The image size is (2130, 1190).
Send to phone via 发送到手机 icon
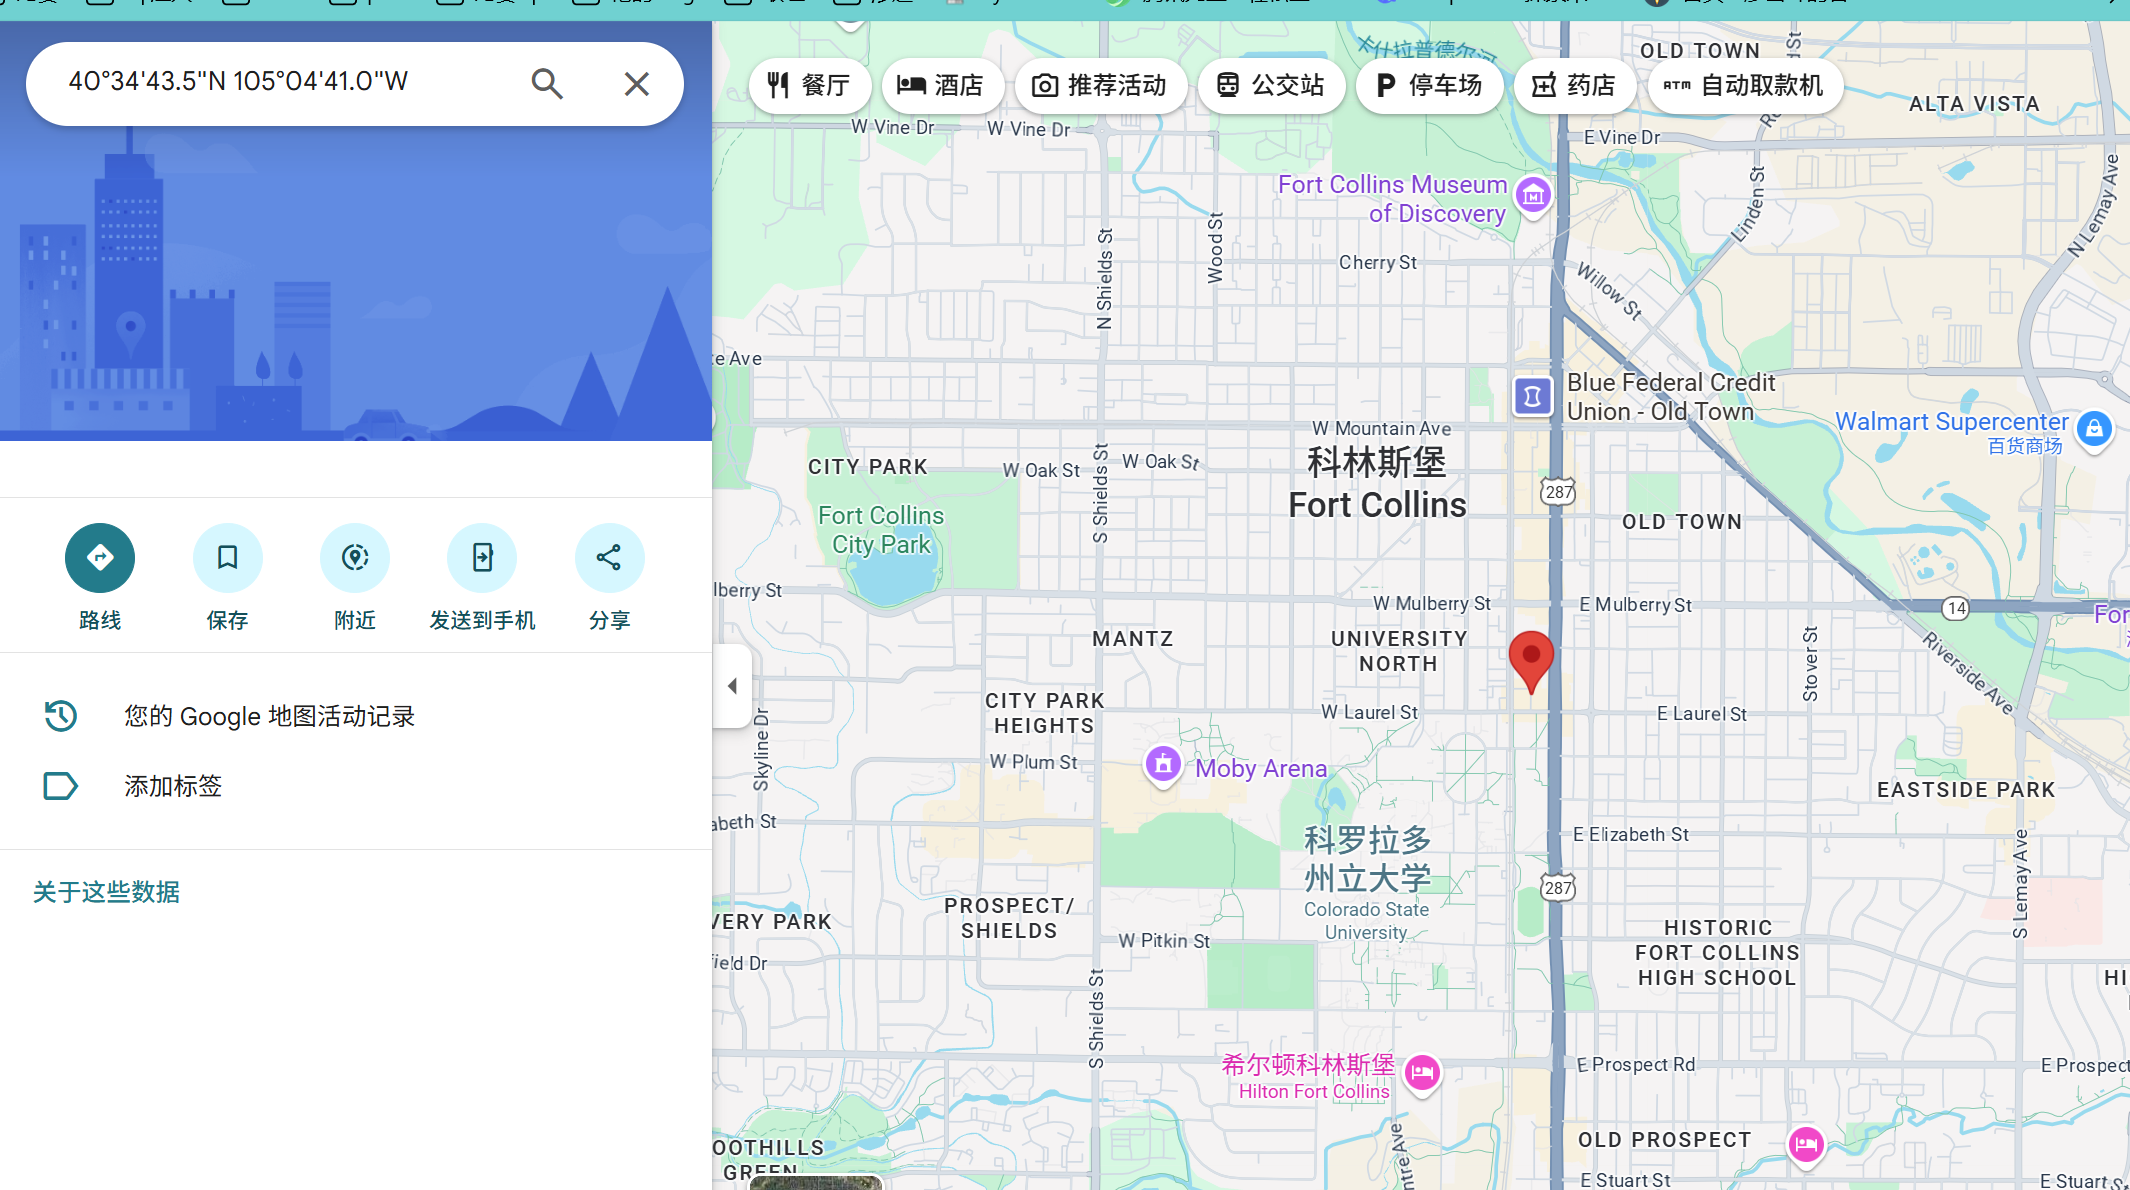point(482,558)
